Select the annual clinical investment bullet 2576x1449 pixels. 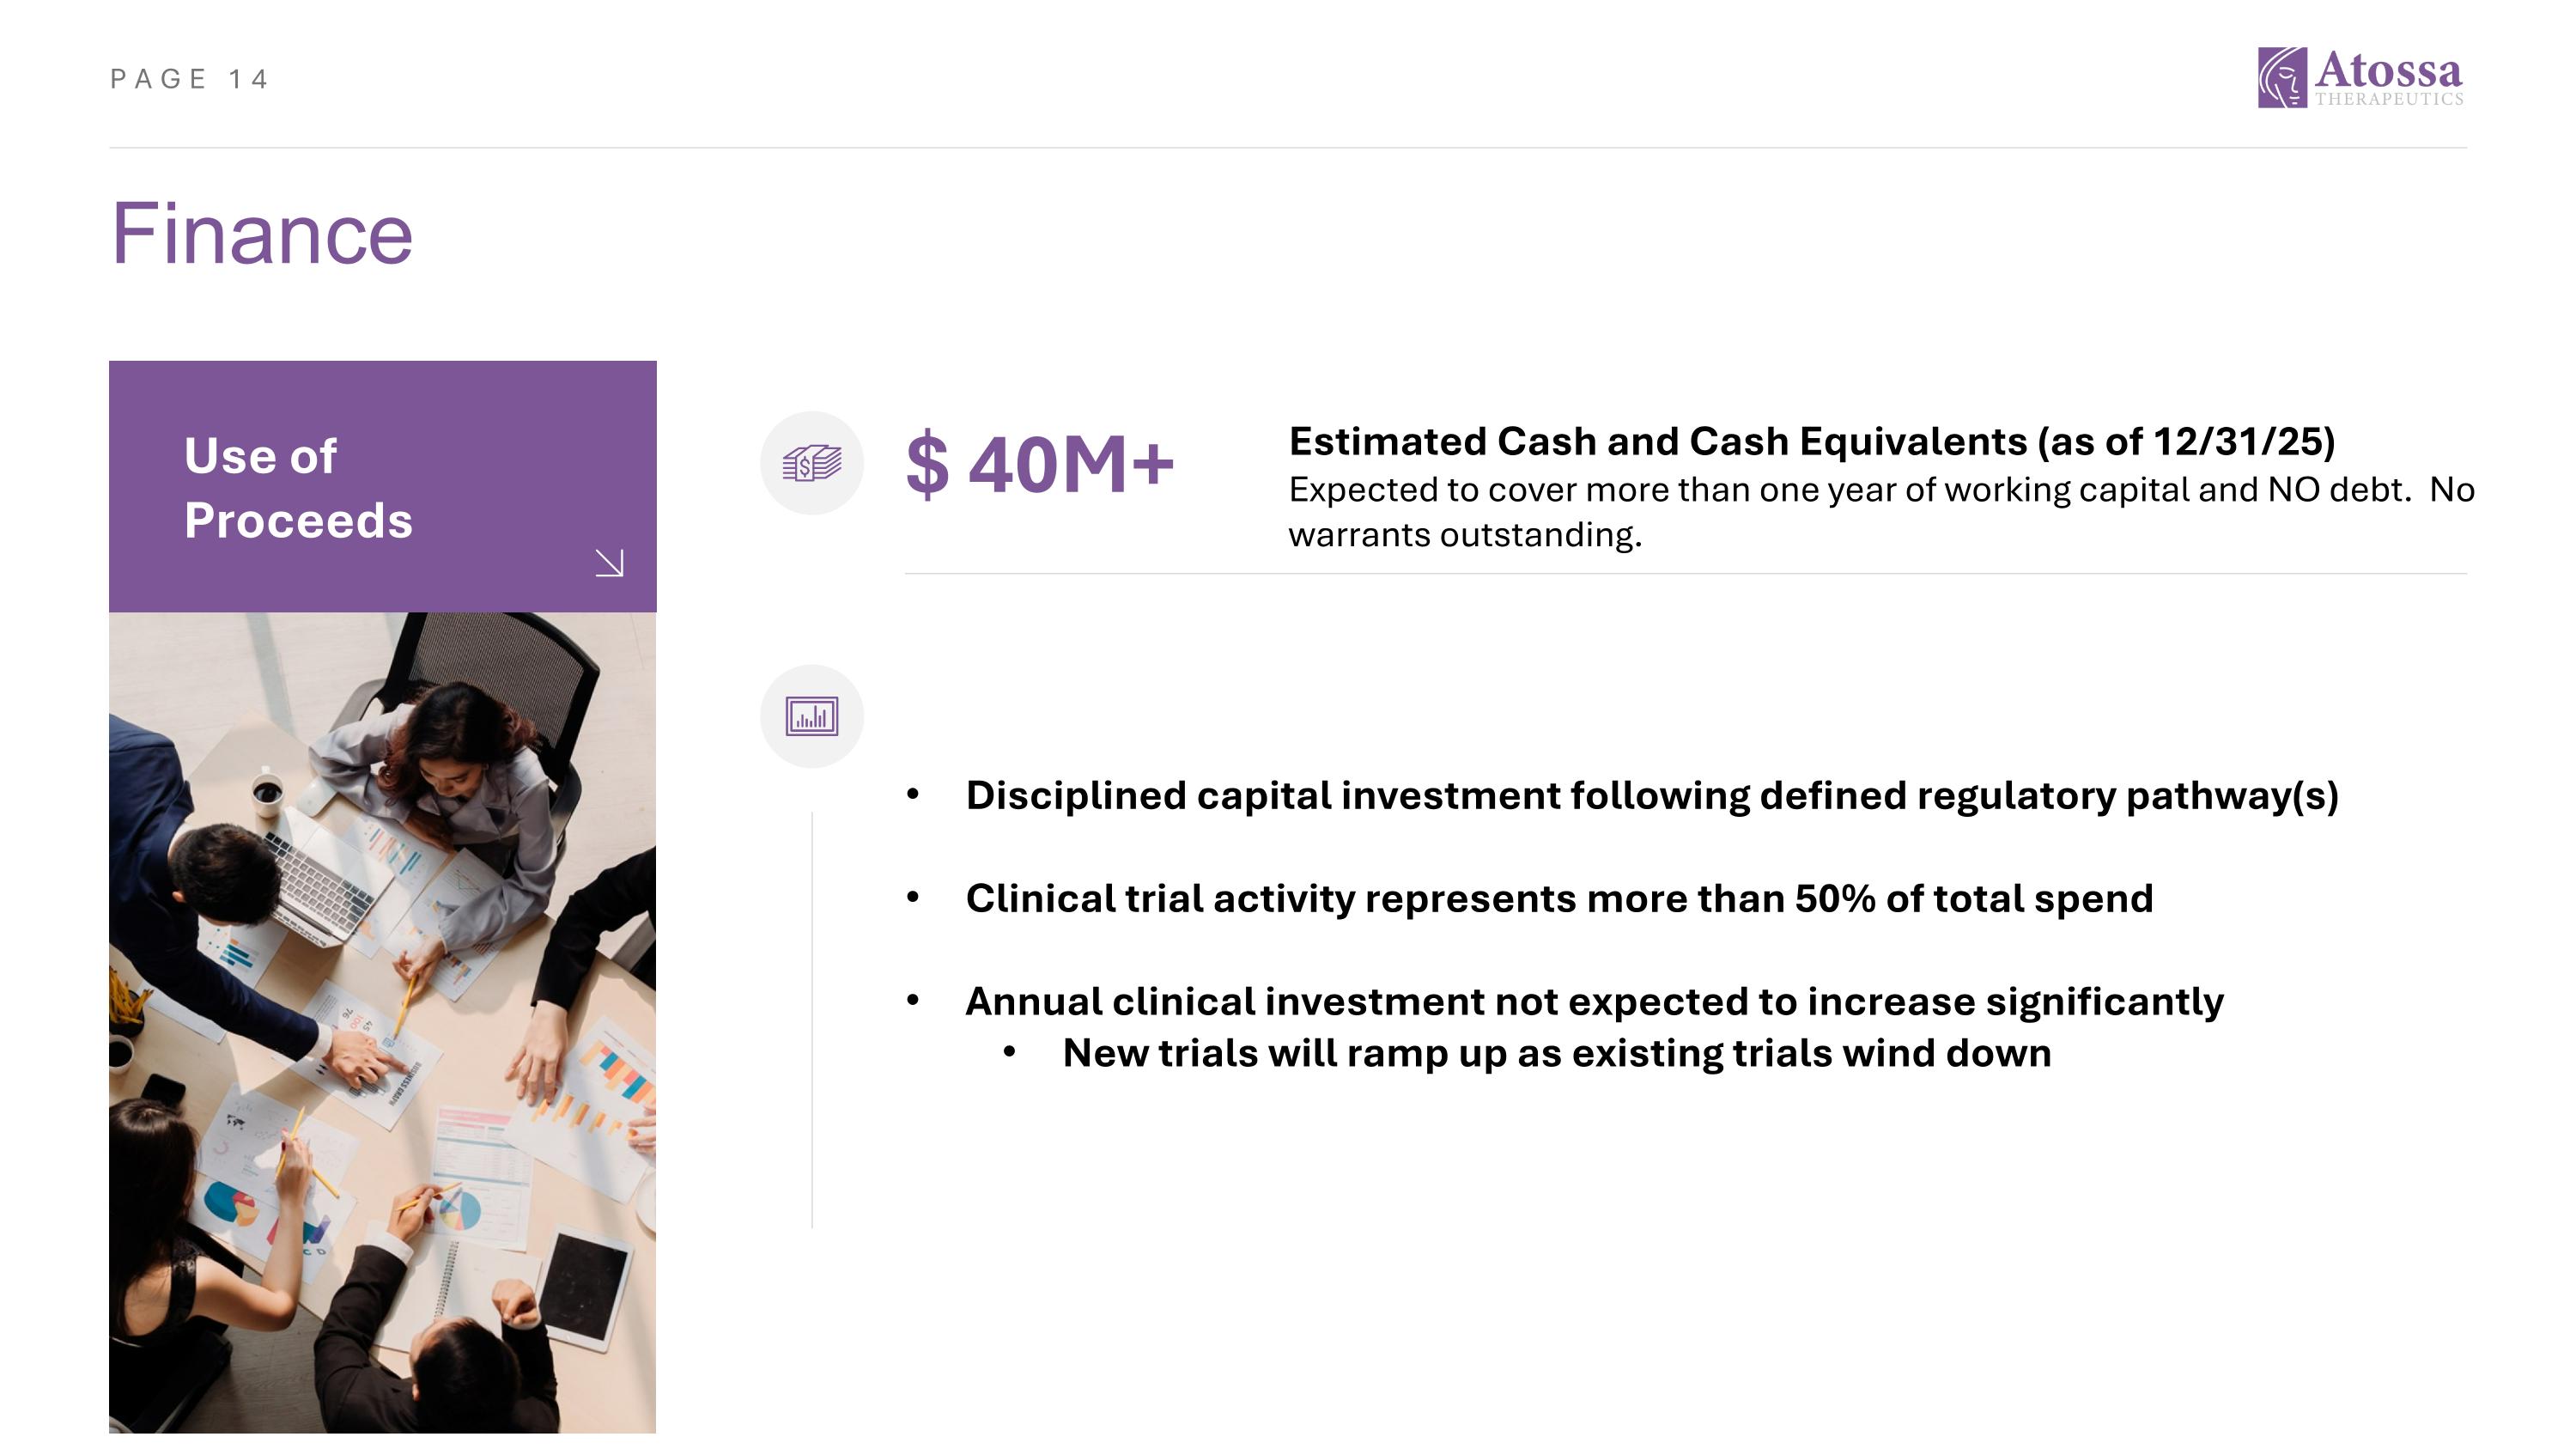(x=1594, y=1002)
